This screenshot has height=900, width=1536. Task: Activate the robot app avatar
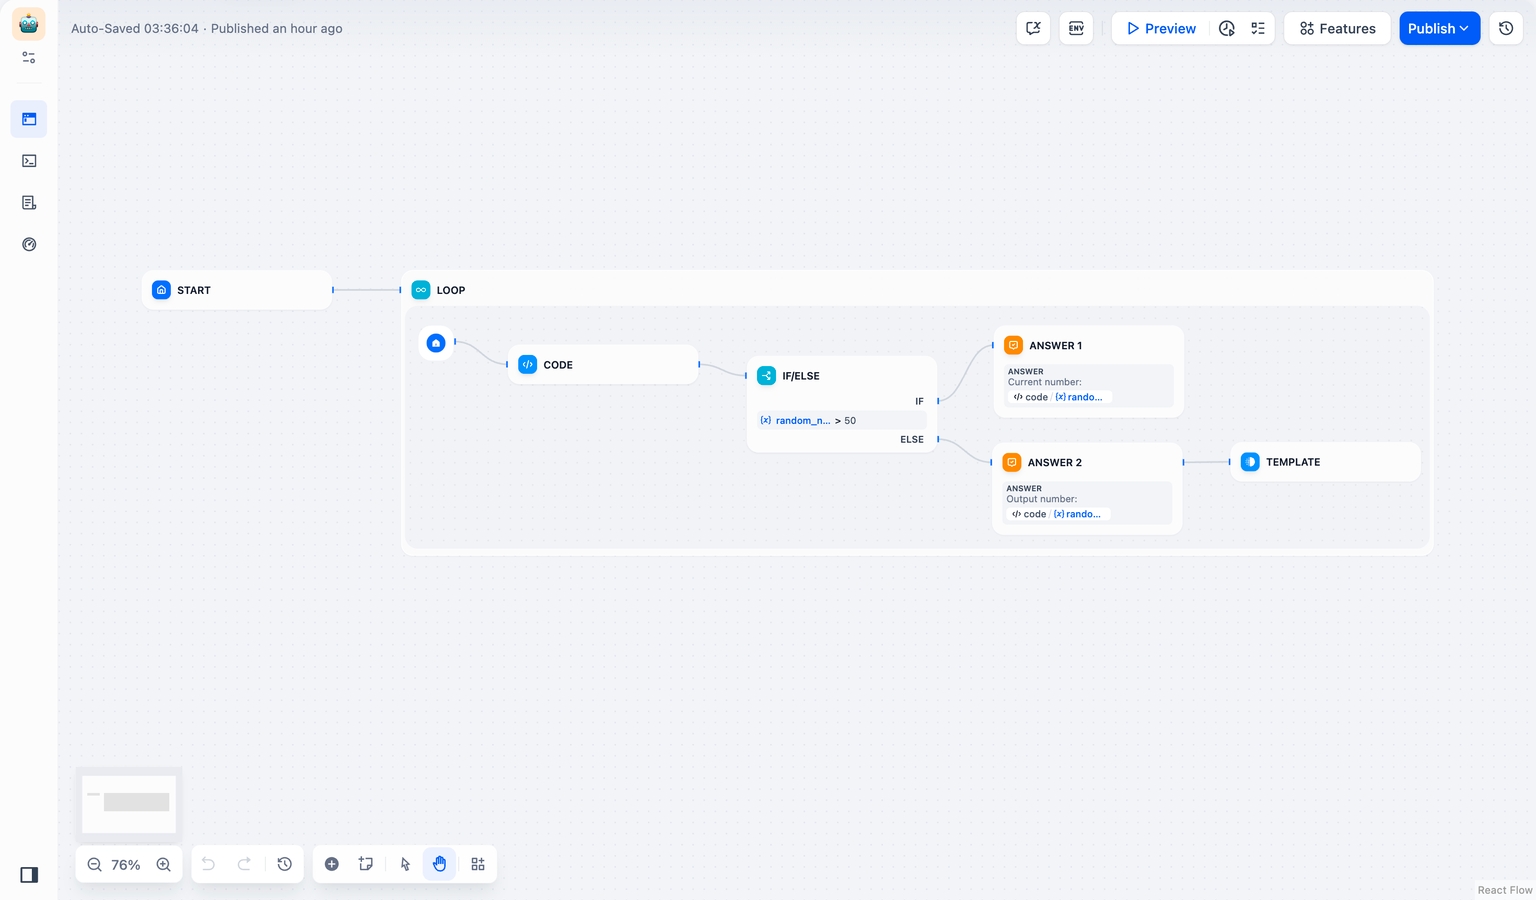(28, 22)
